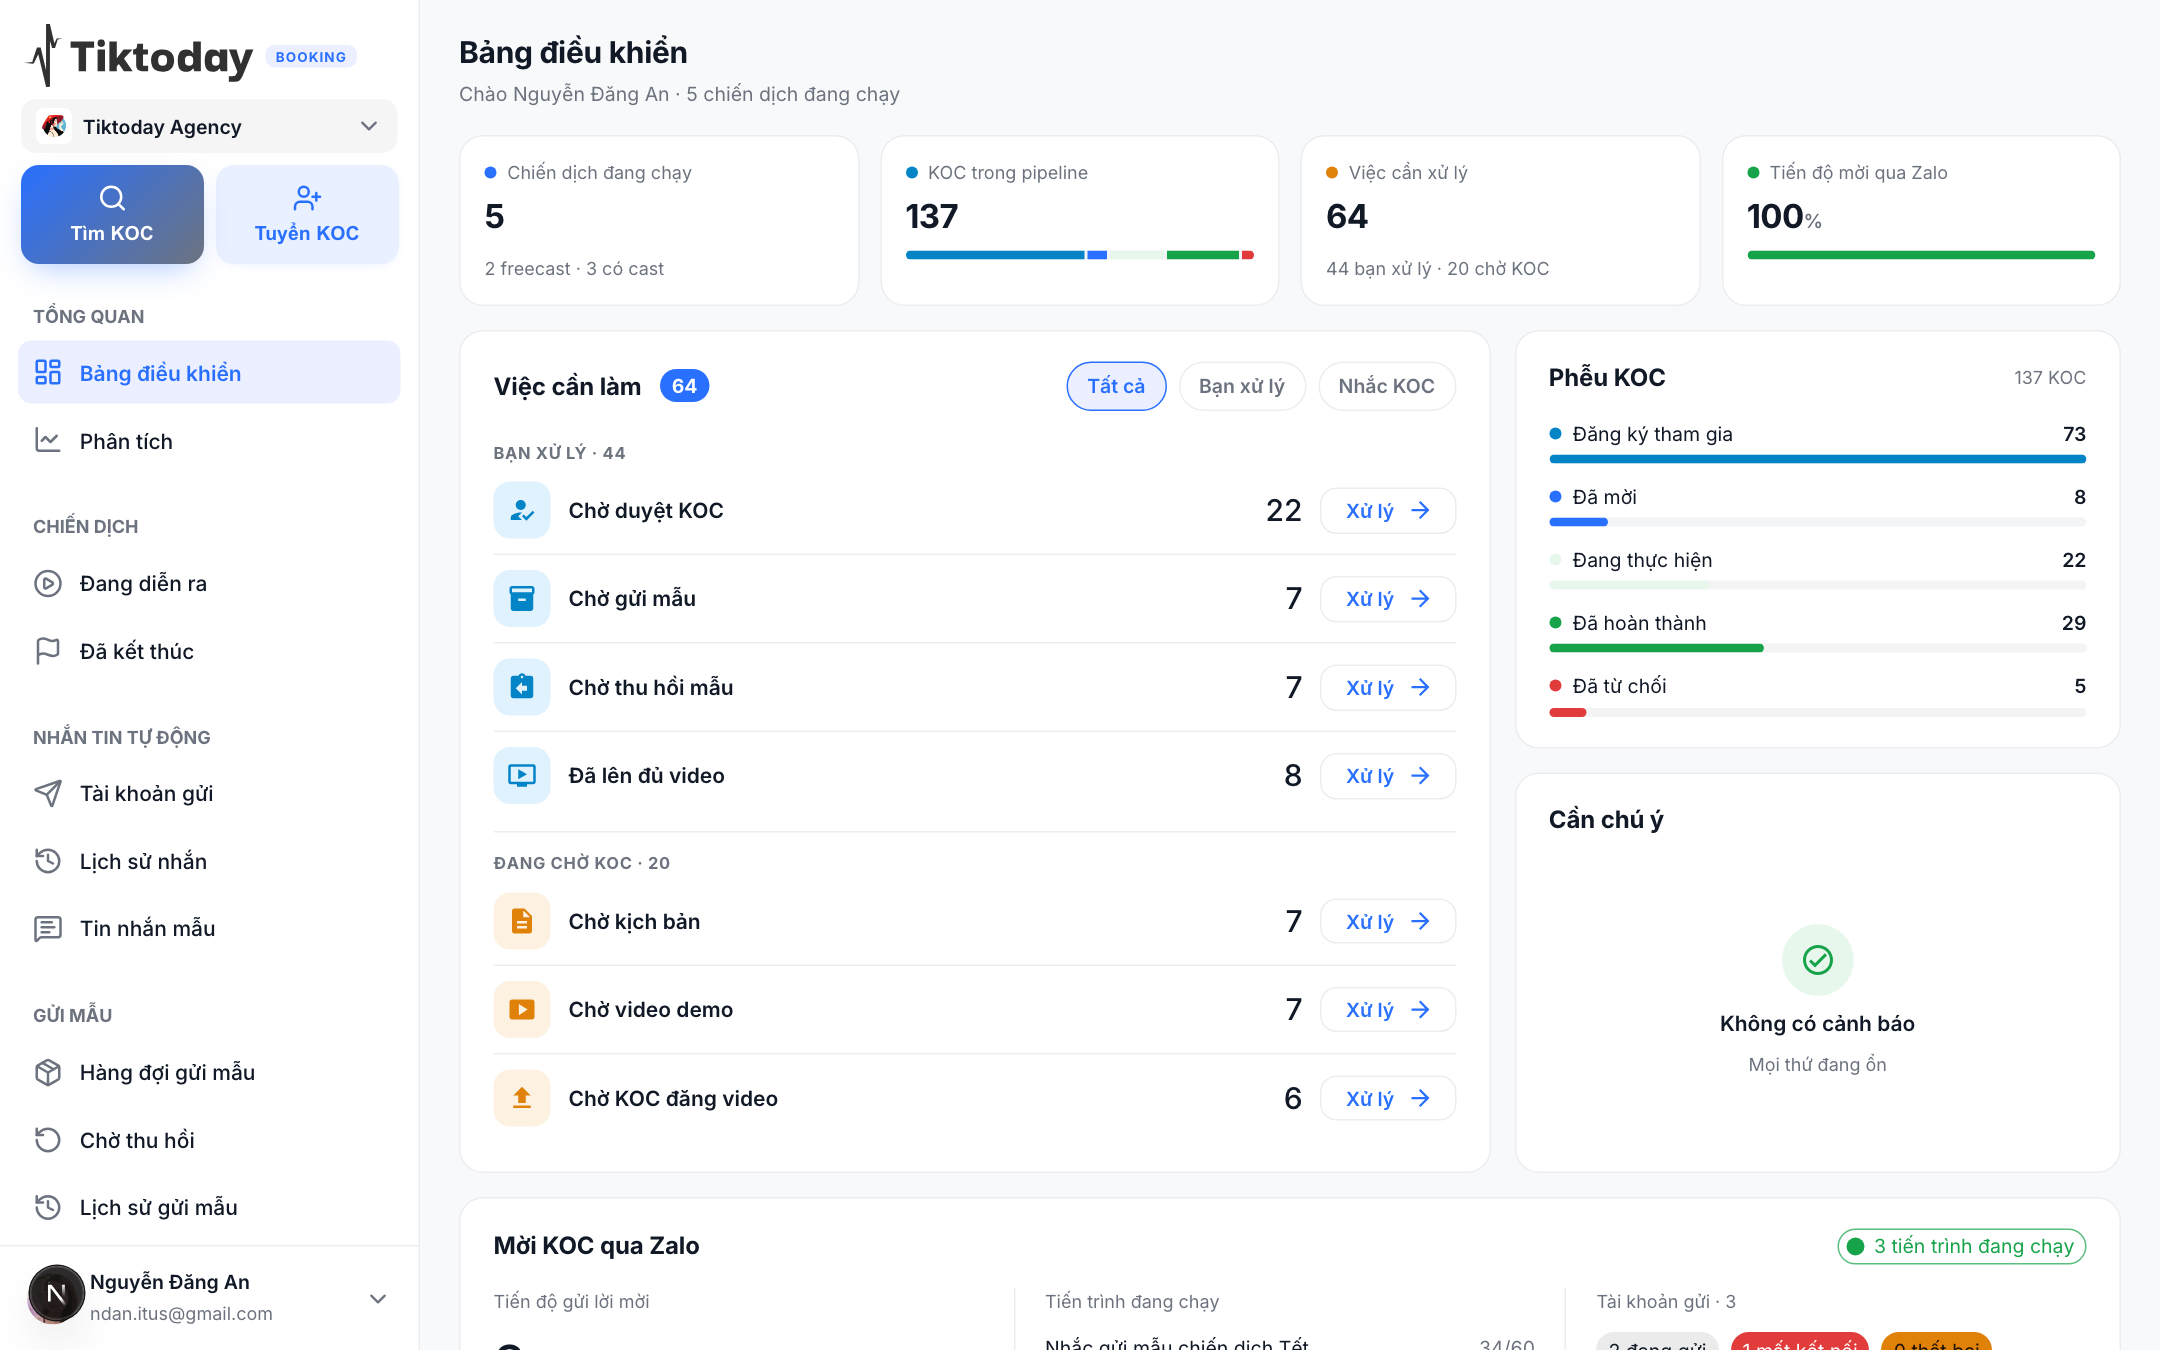Click the Chờ video demo play icon
This screenshot has width=2160, height=1350.
pyautogui.click(x=522, y=1009)
